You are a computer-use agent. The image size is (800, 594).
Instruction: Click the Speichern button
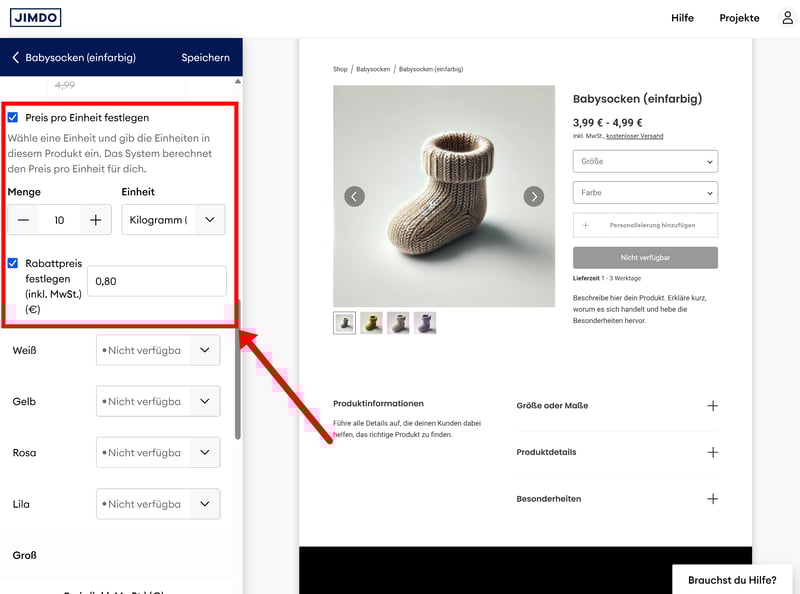pyautogui.click(x=205, y=58)
